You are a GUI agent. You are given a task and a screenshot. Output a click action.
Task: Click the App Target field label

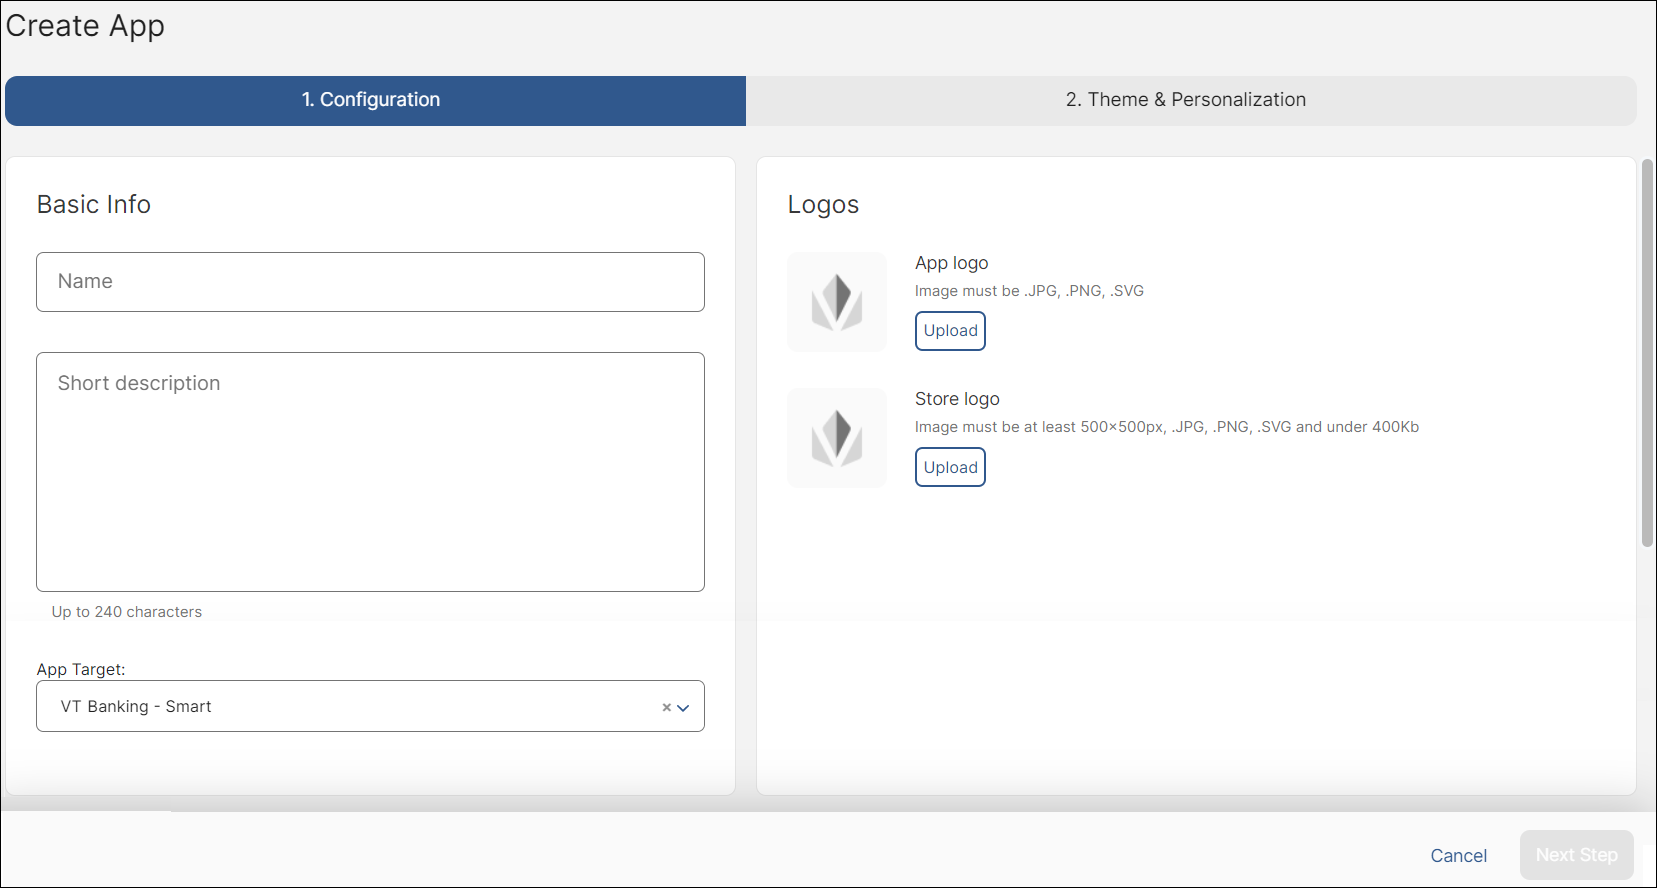pyautogui.click(x=81, y=669)
